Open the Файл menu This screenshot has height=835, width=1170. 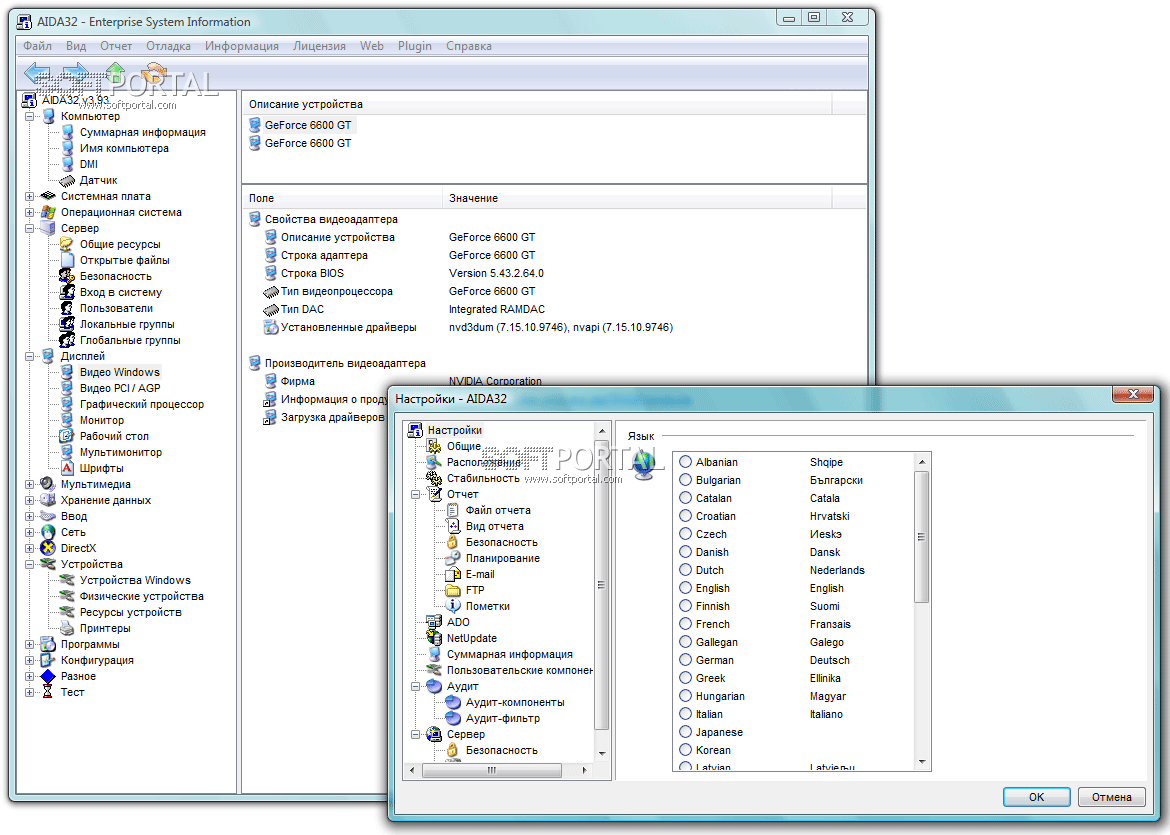click(37, 46)
